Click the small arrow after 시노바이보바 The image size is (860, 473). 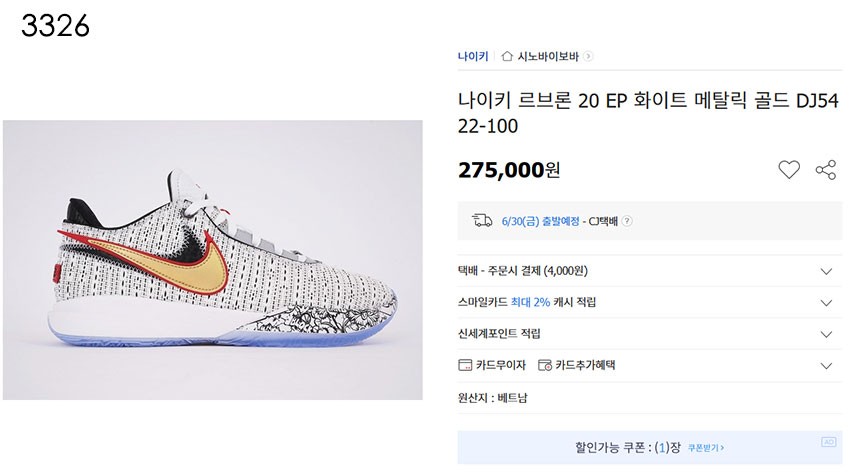click(x=589, y=57)
